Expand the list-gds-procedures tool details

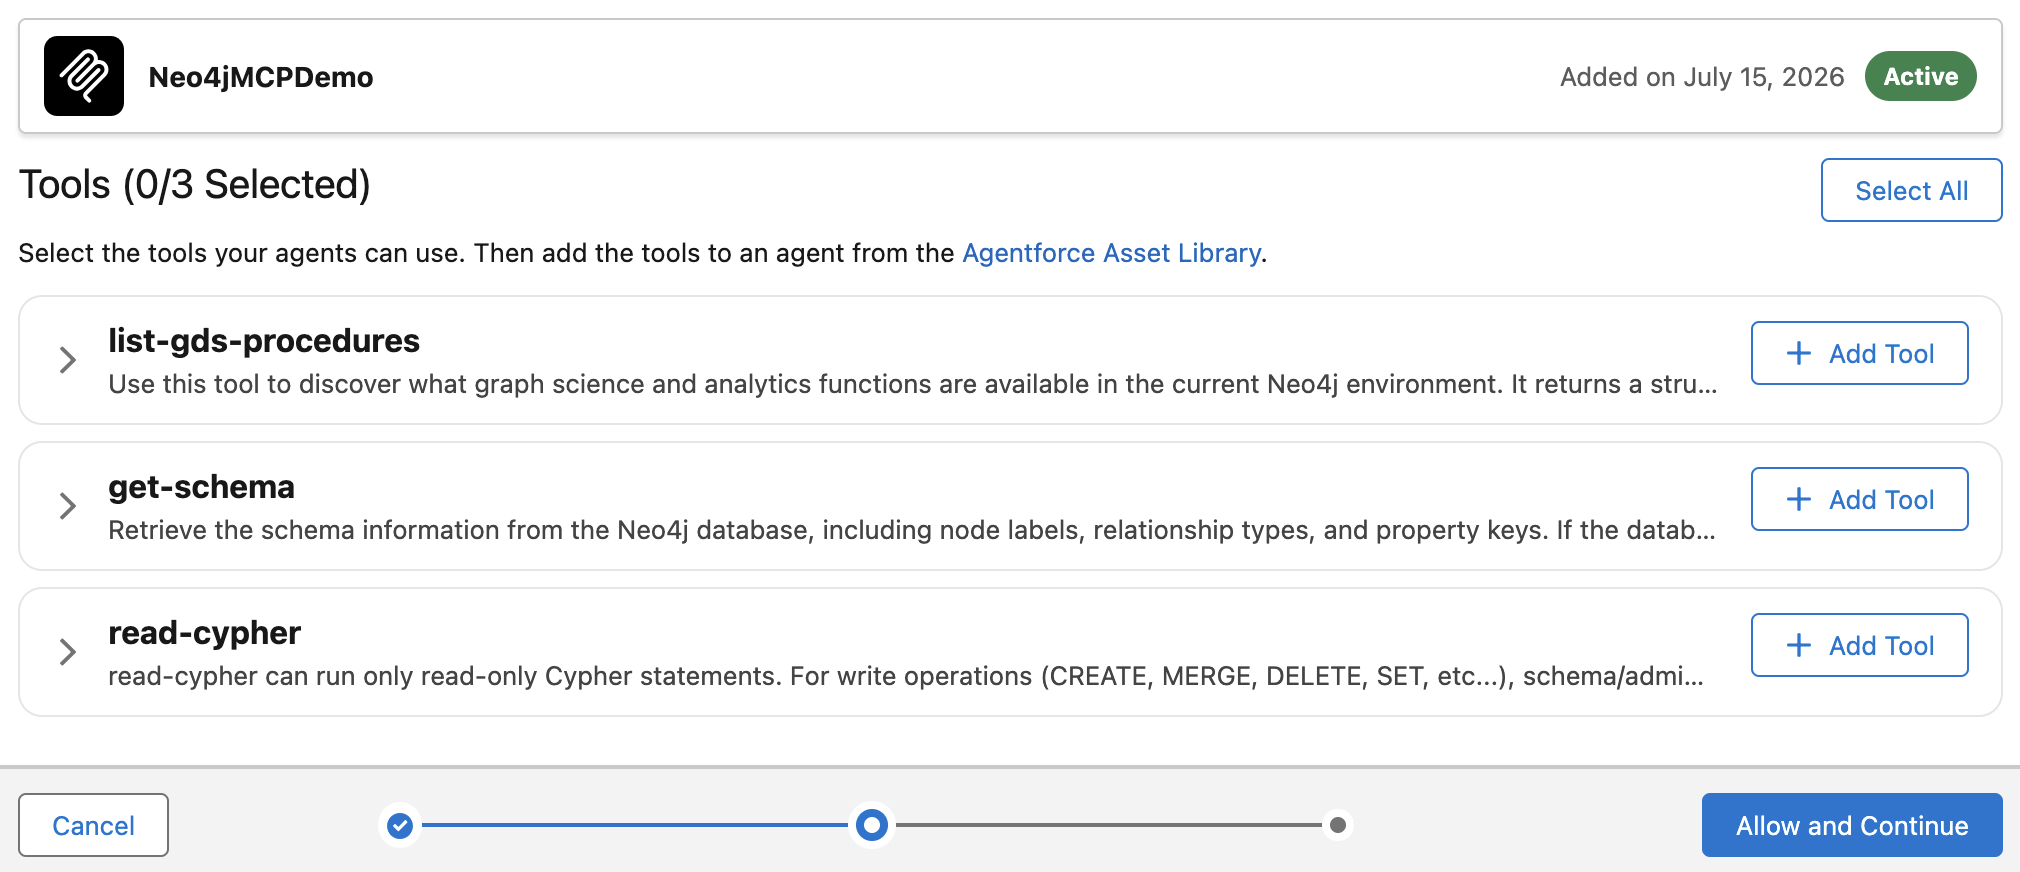point(67,360)
